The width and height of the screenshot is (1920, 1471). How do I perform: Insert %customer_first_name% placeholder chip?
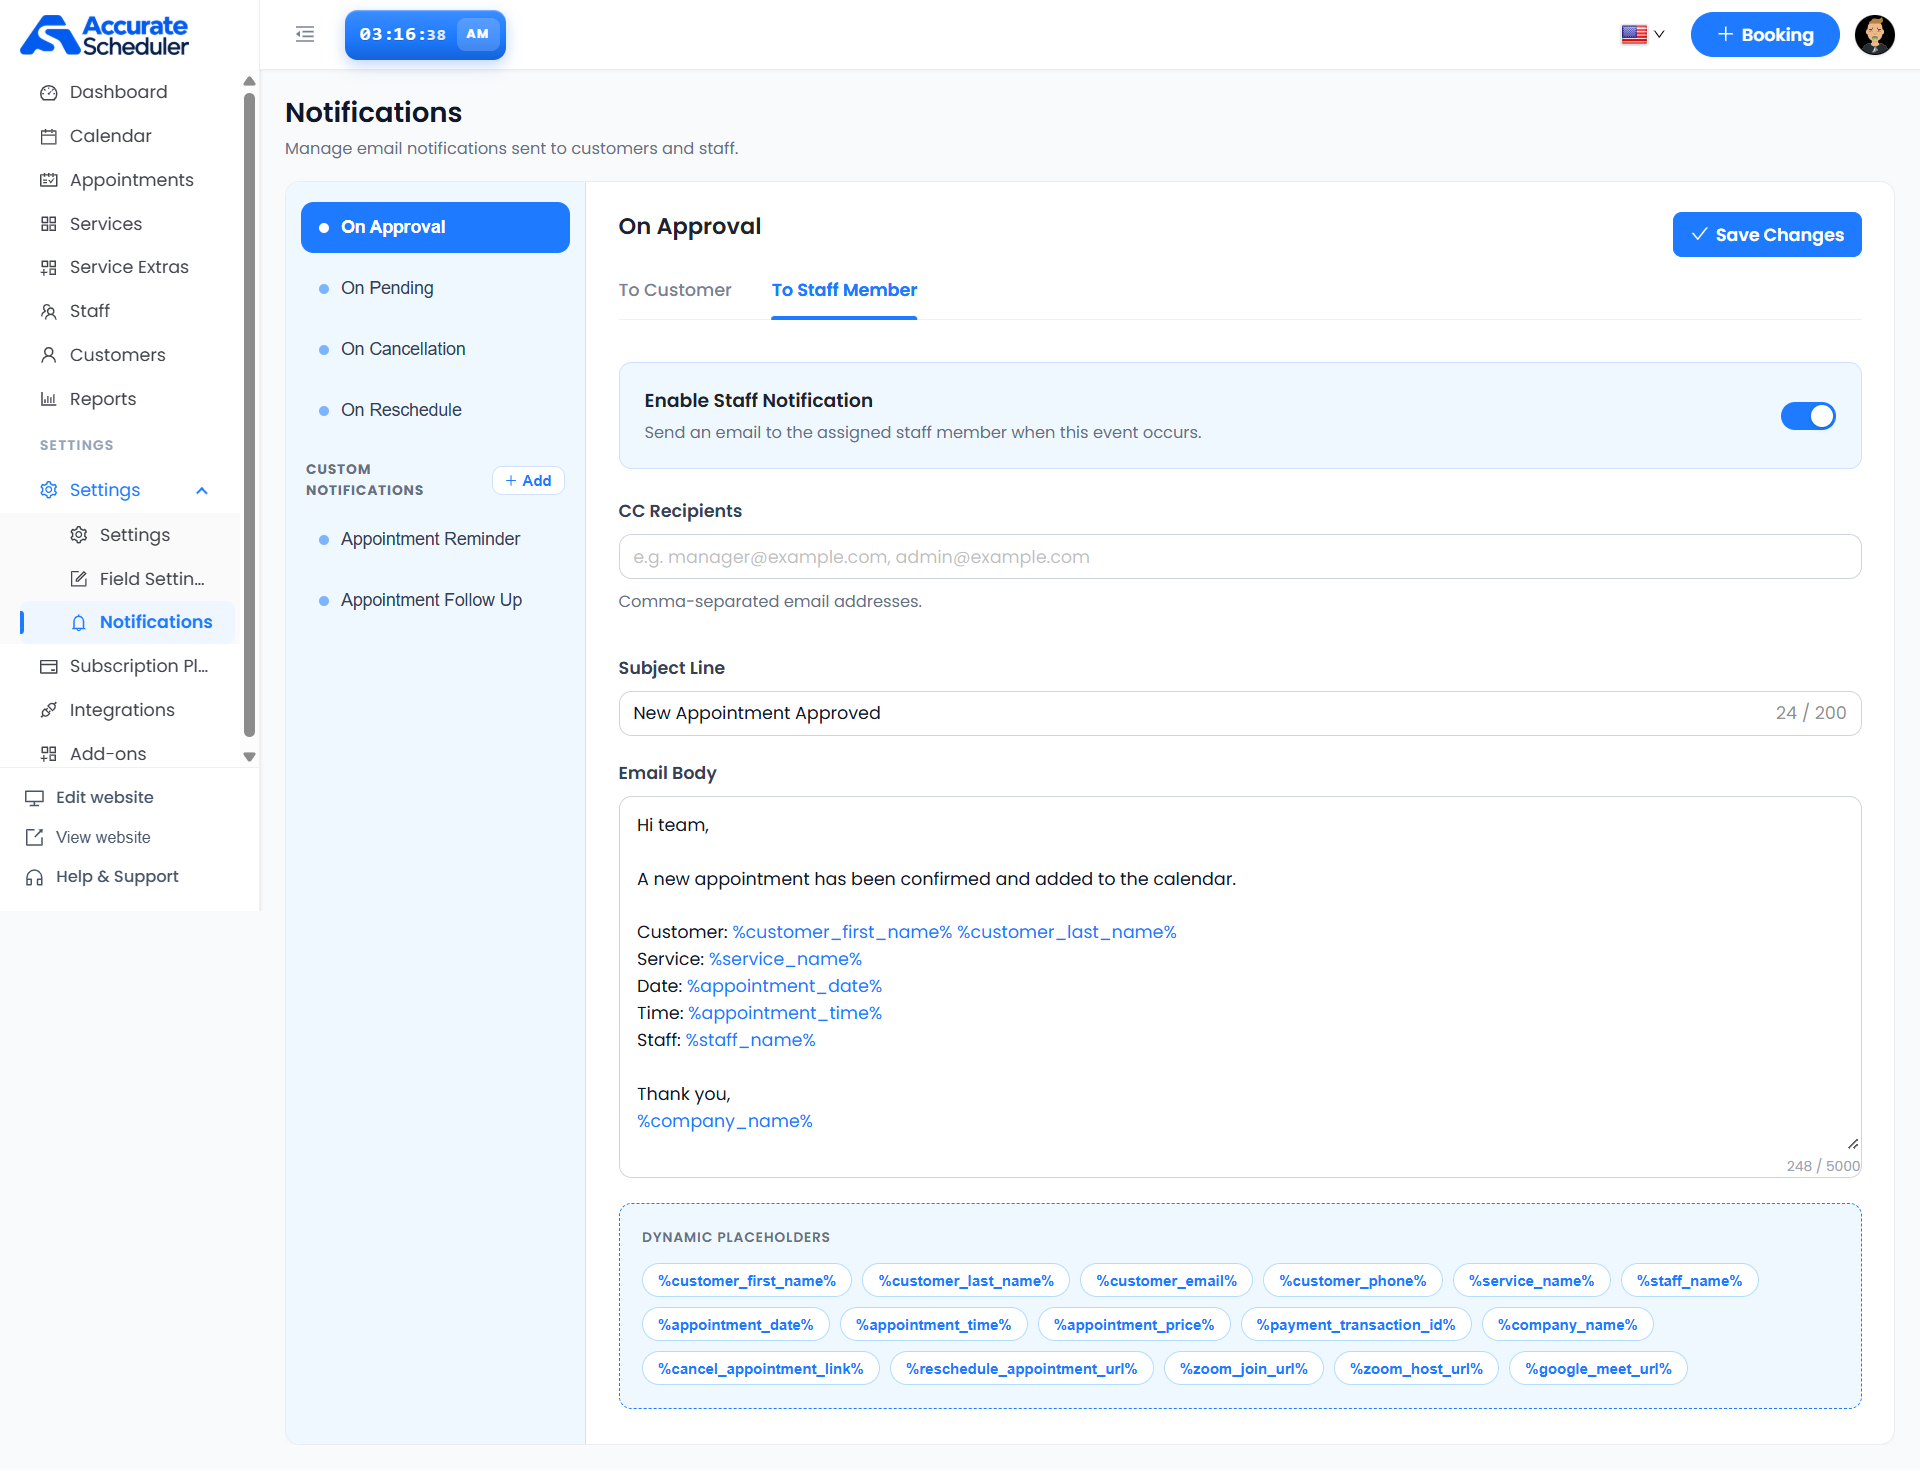747,1281
